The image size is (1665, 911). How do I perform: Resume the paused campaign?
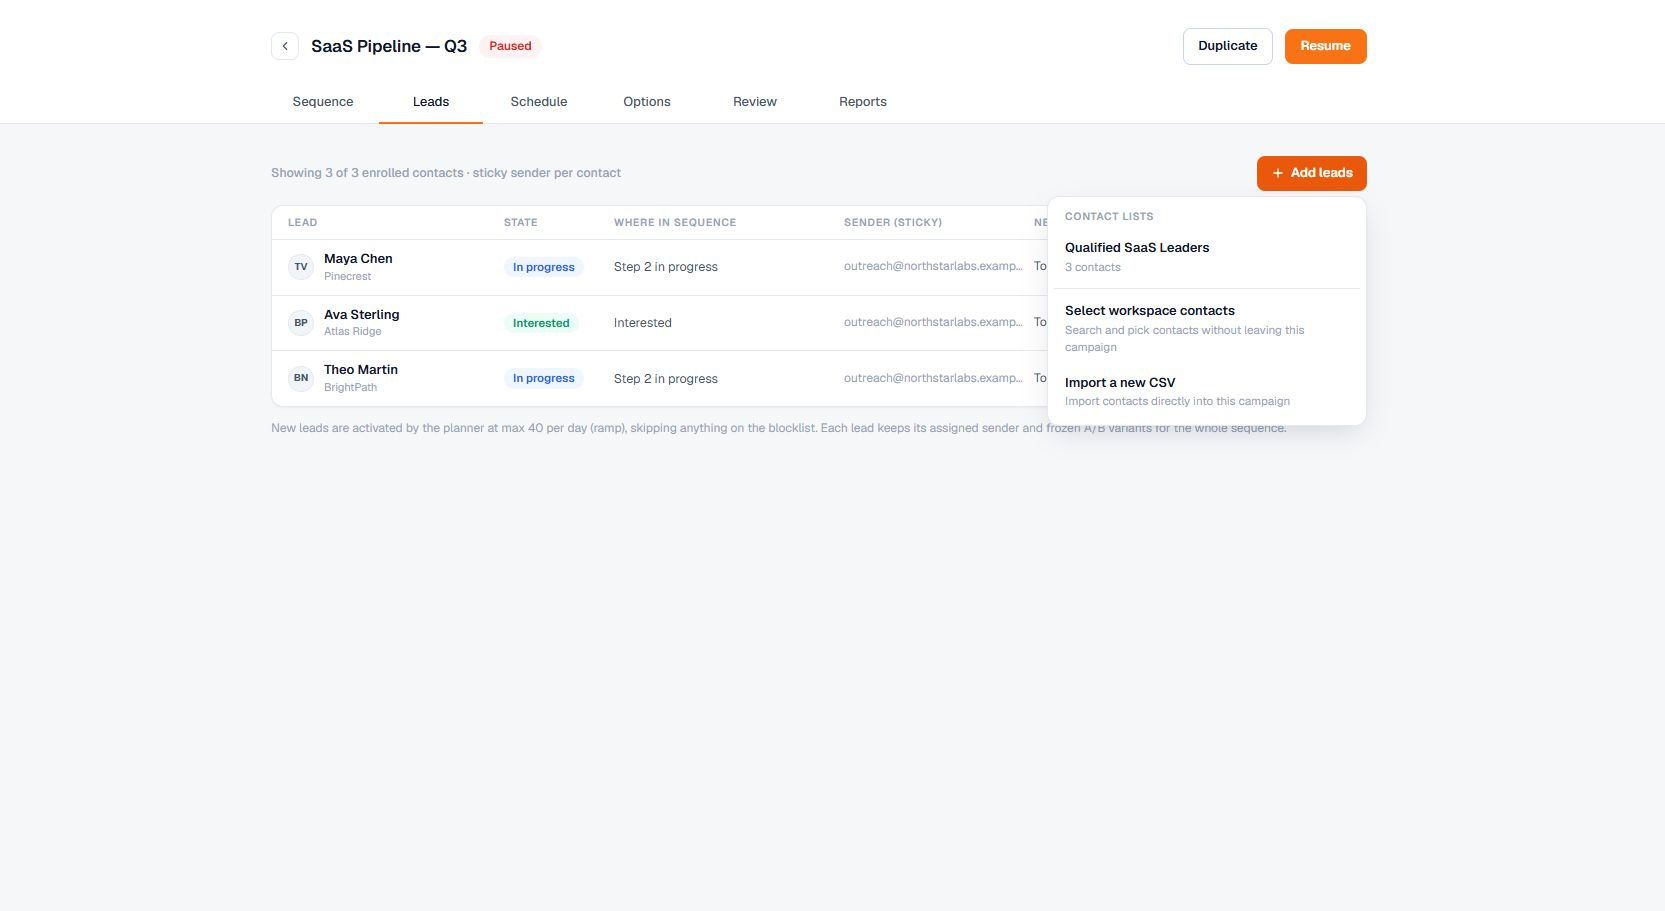click(x=1325, y=46)
